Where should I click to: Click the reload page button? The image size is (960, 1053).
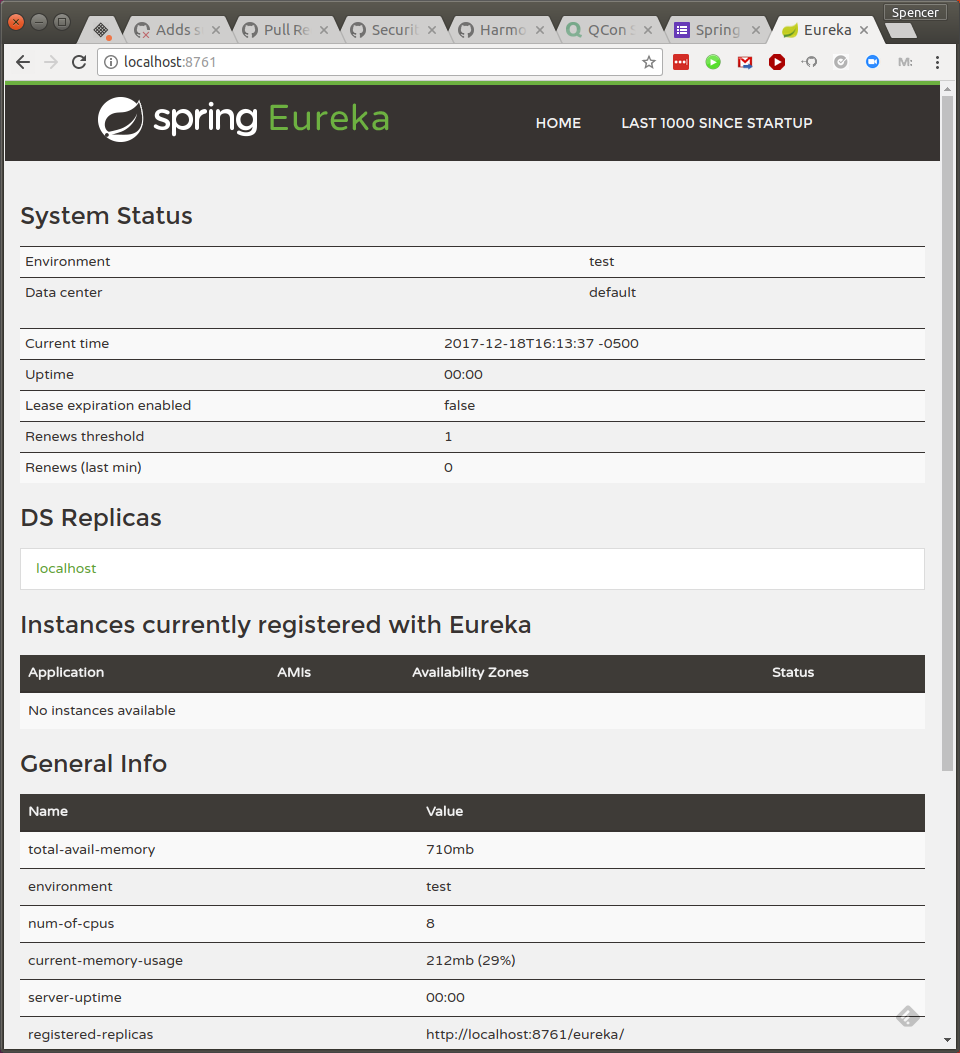79,62
